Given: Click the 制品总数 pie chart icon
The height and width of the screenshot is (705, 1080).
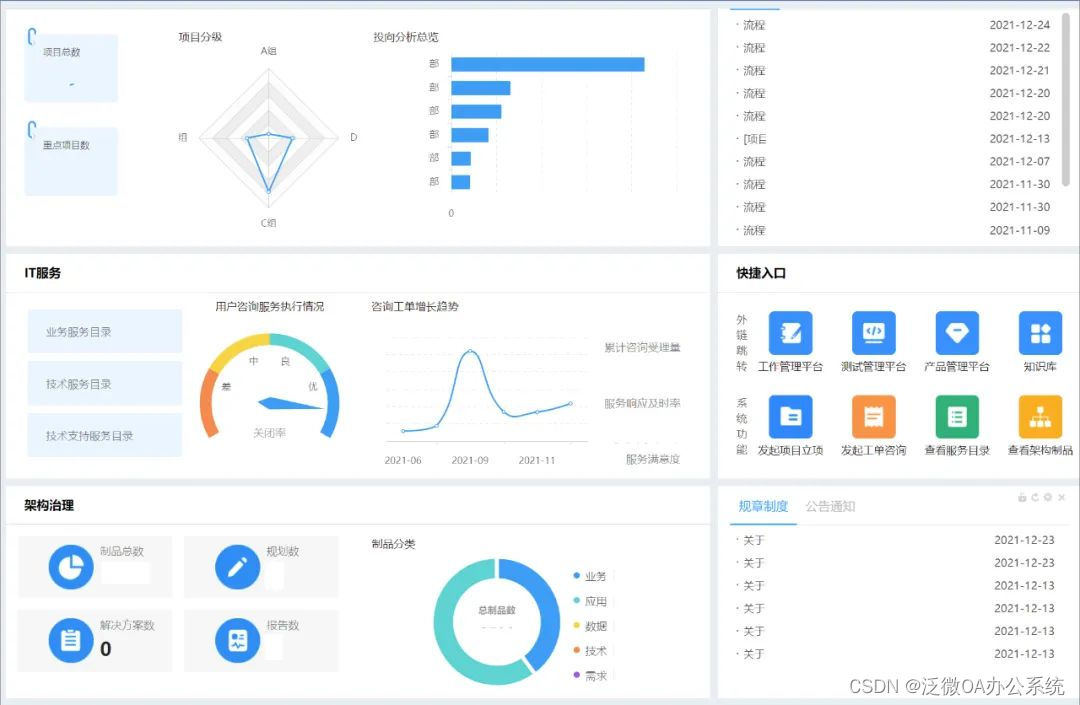Looking at the screenshot, I should click(71, 567).
